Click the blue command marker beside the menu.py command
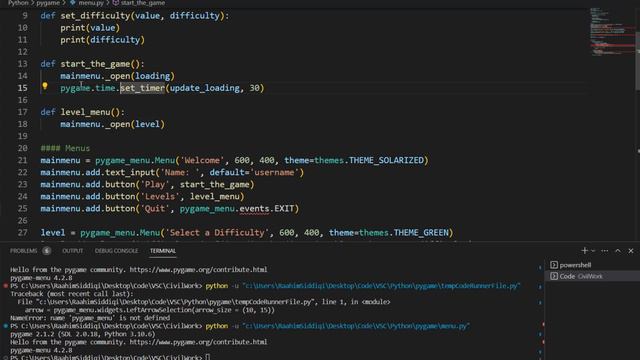Screen dimensions: 640x360 pyautogui.click(x=6, y=326)
